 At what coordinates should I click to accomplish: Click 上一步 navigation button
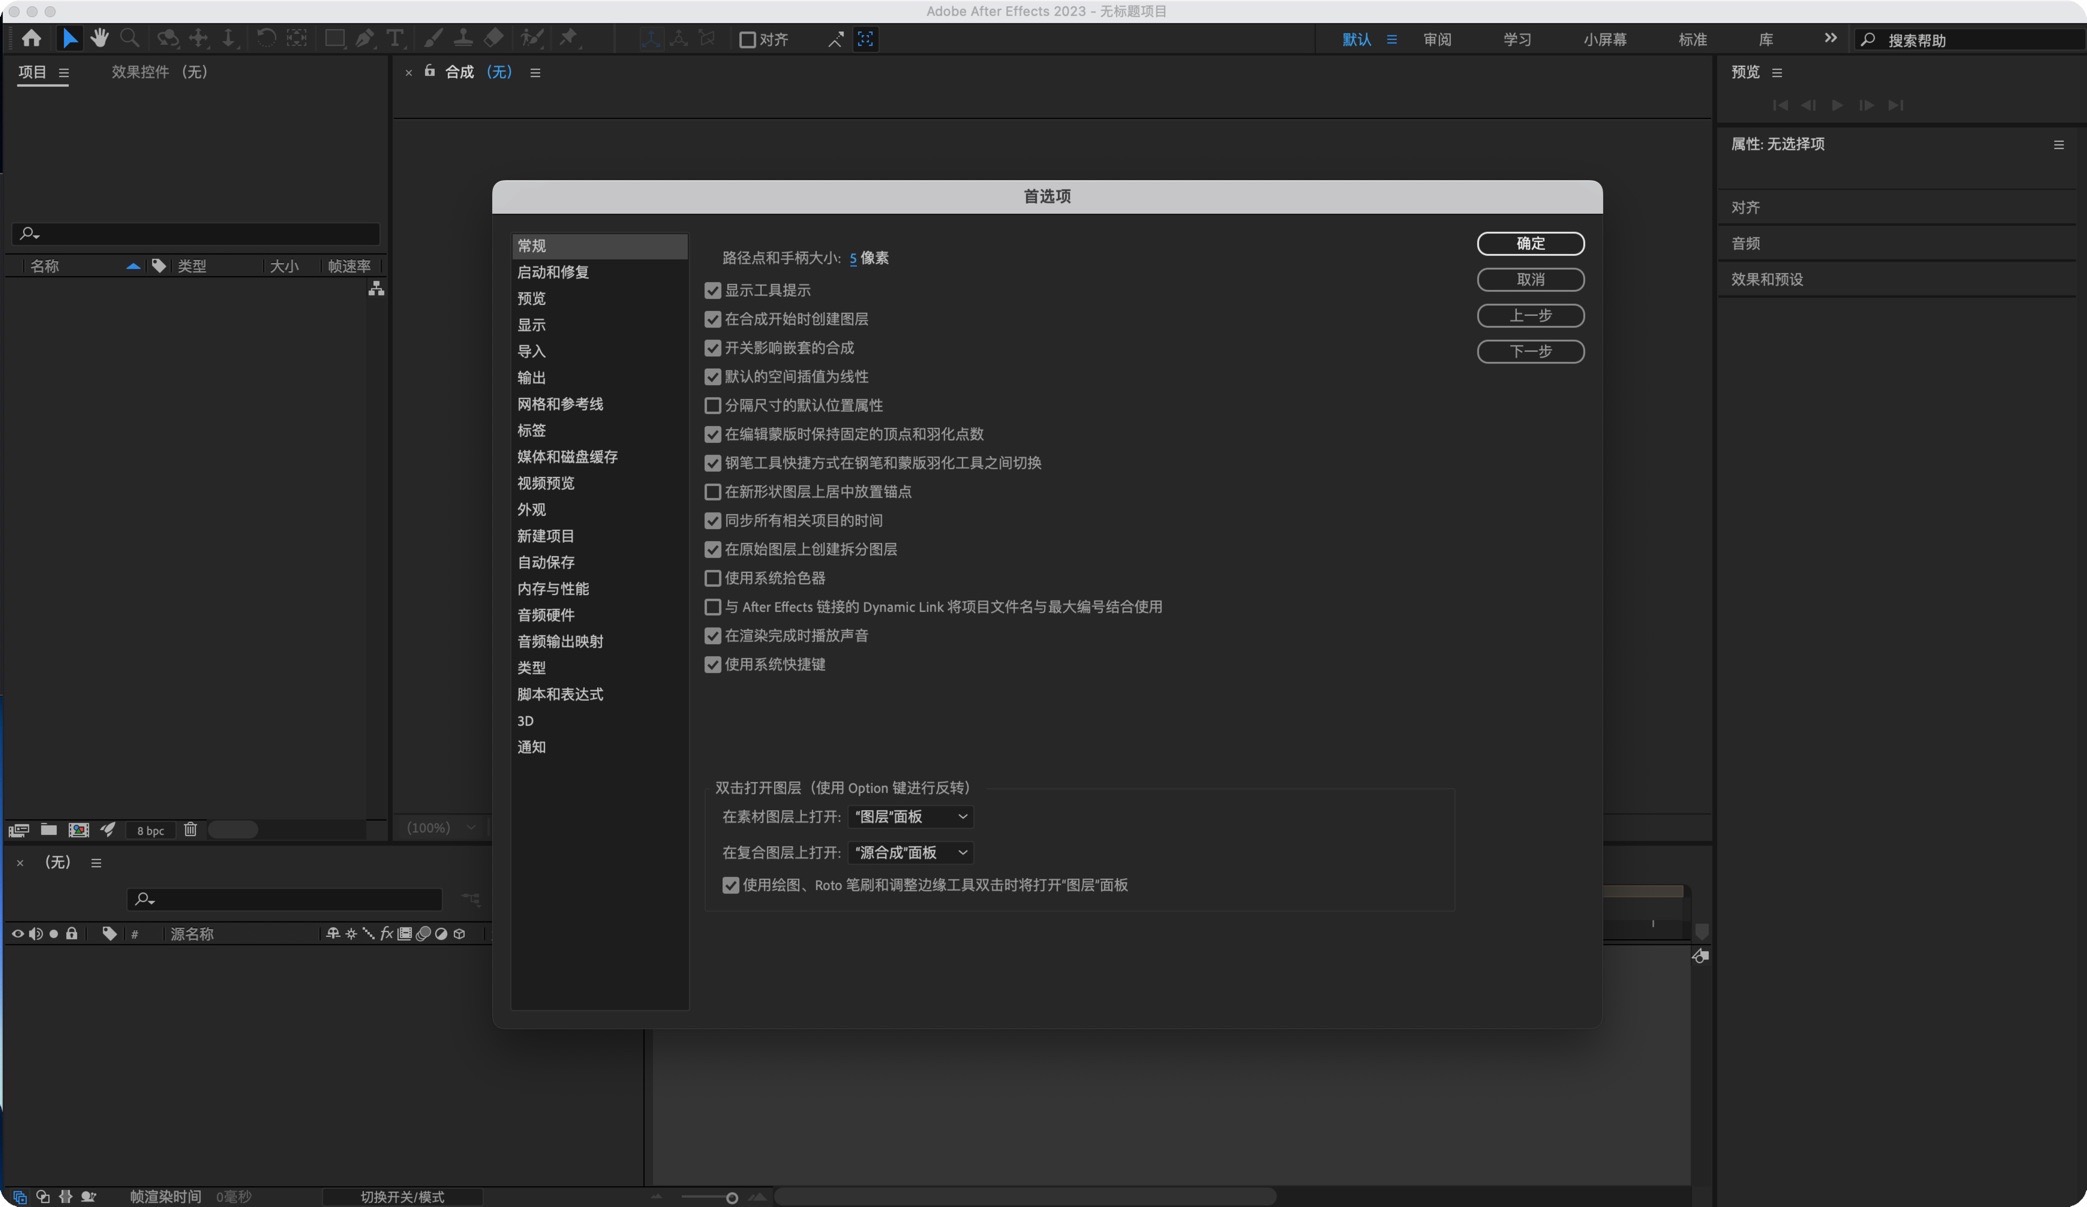1530,315
